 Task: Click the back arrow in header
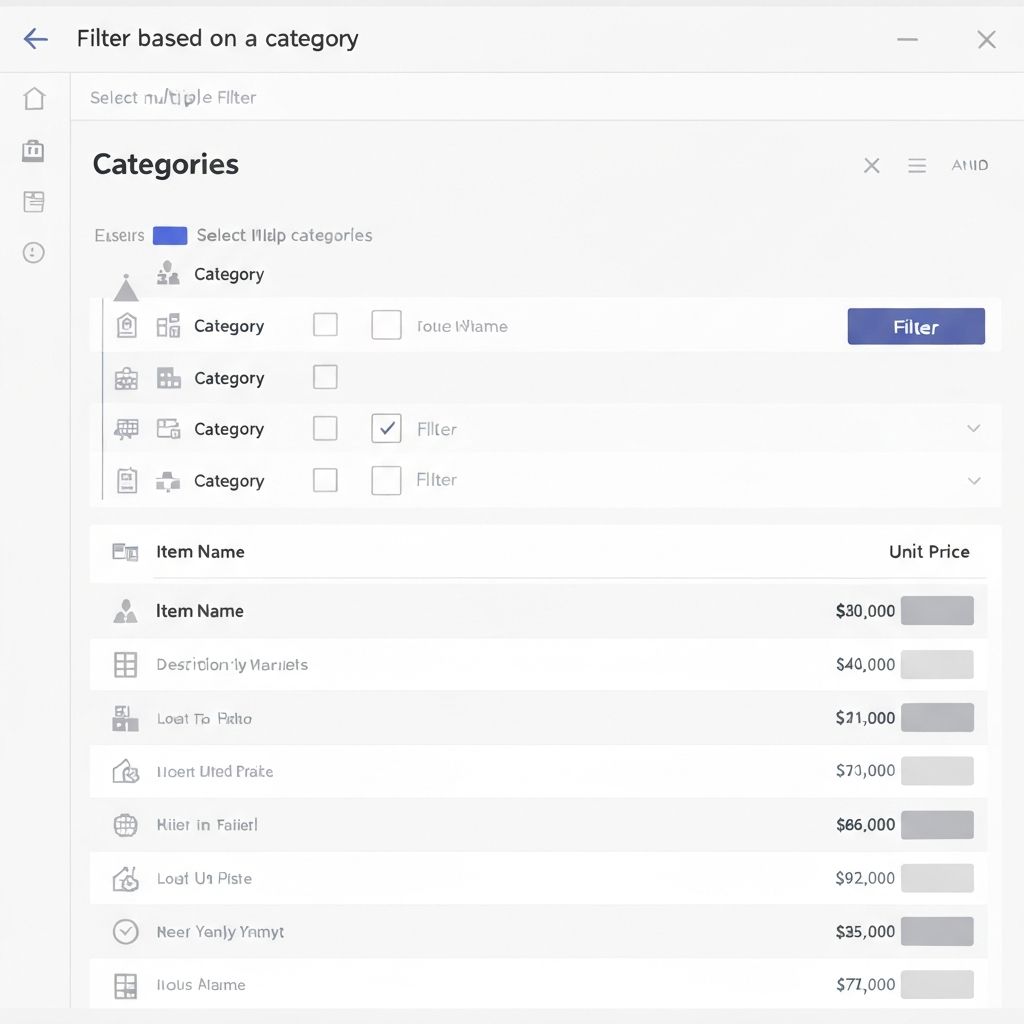[36, 39]
